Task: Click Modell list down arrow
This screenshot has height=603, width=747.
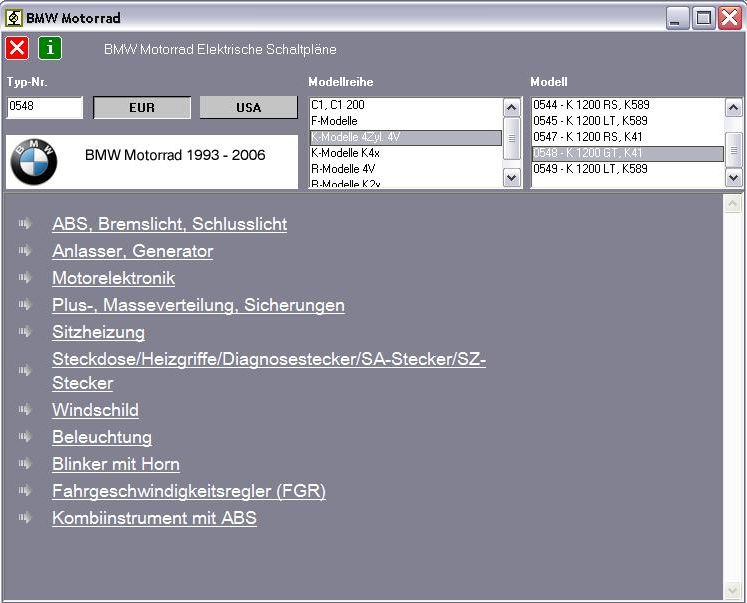Action: click(x=733, y=178)
